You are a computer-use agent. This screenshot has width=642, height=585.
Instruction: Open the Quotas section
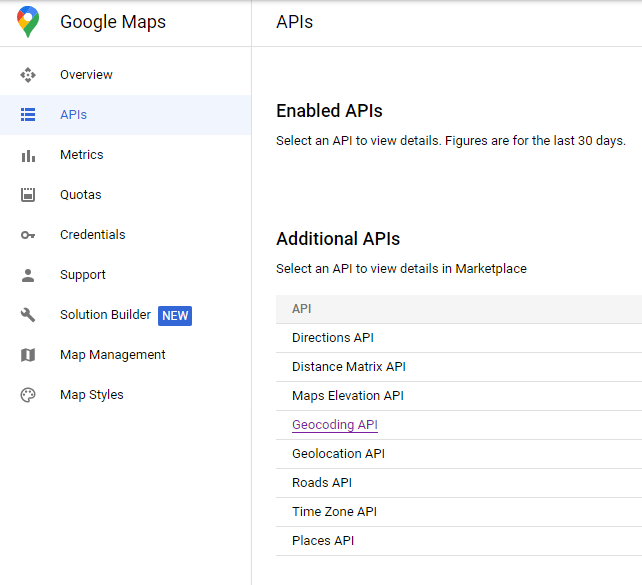click(125, 195)
